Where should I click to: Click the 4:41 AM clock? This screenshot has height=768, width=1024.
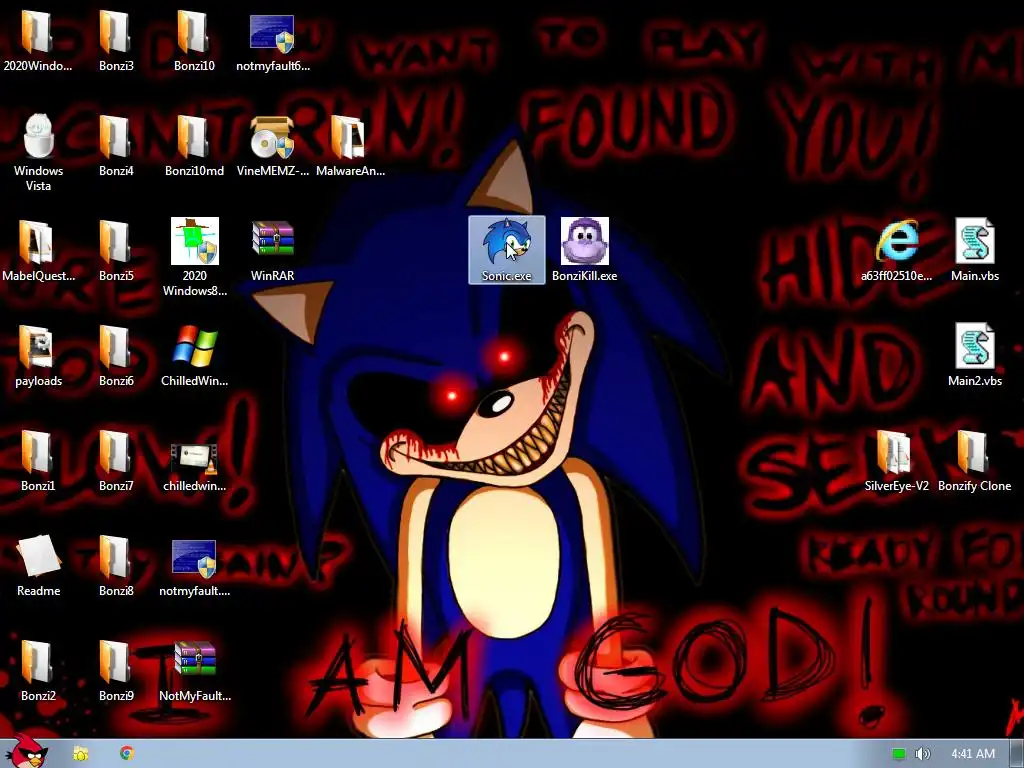[973, 754]
